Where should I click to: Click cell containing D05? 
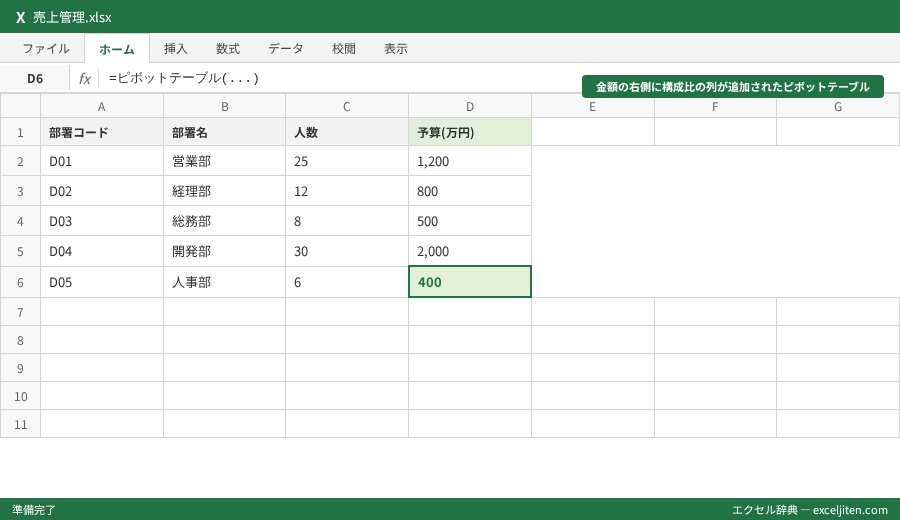pos(102,282)
